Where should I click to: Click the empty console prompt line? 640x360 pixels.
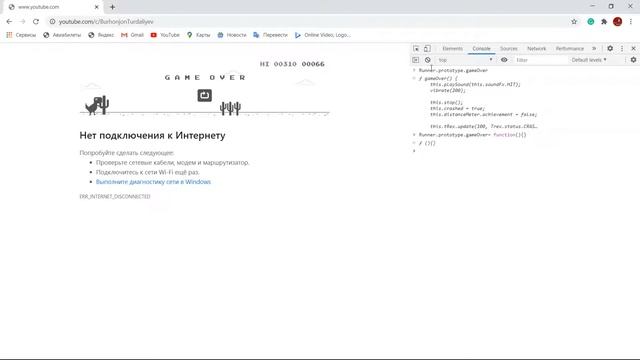[x=527, y=151]
